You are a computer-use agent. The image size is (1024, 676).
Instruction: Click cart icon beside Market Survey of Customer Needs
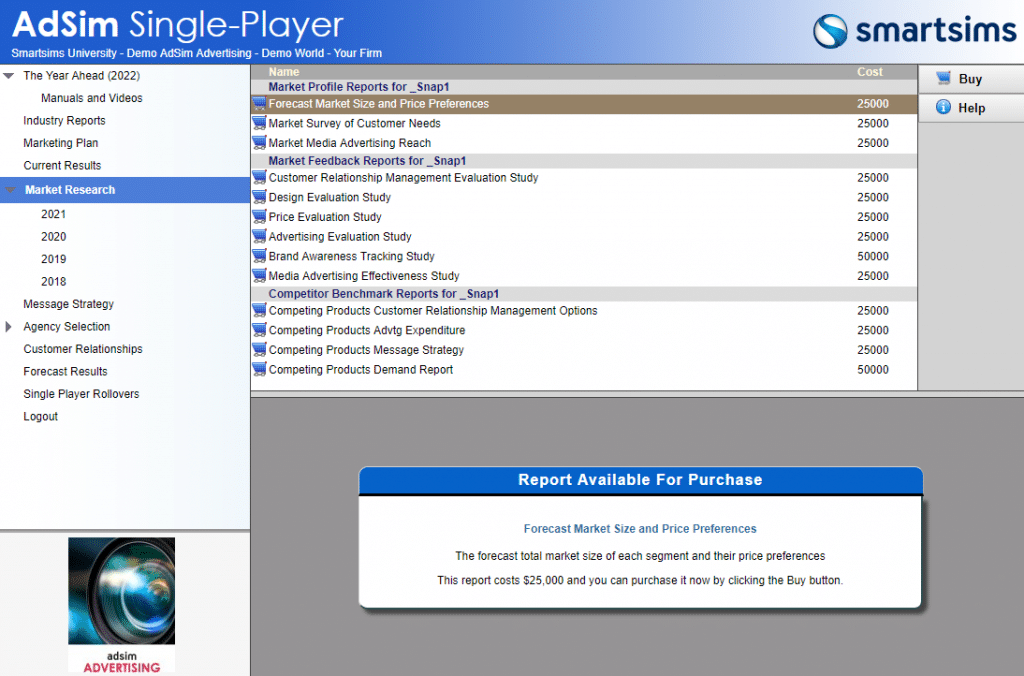click(x=259, y=124)
